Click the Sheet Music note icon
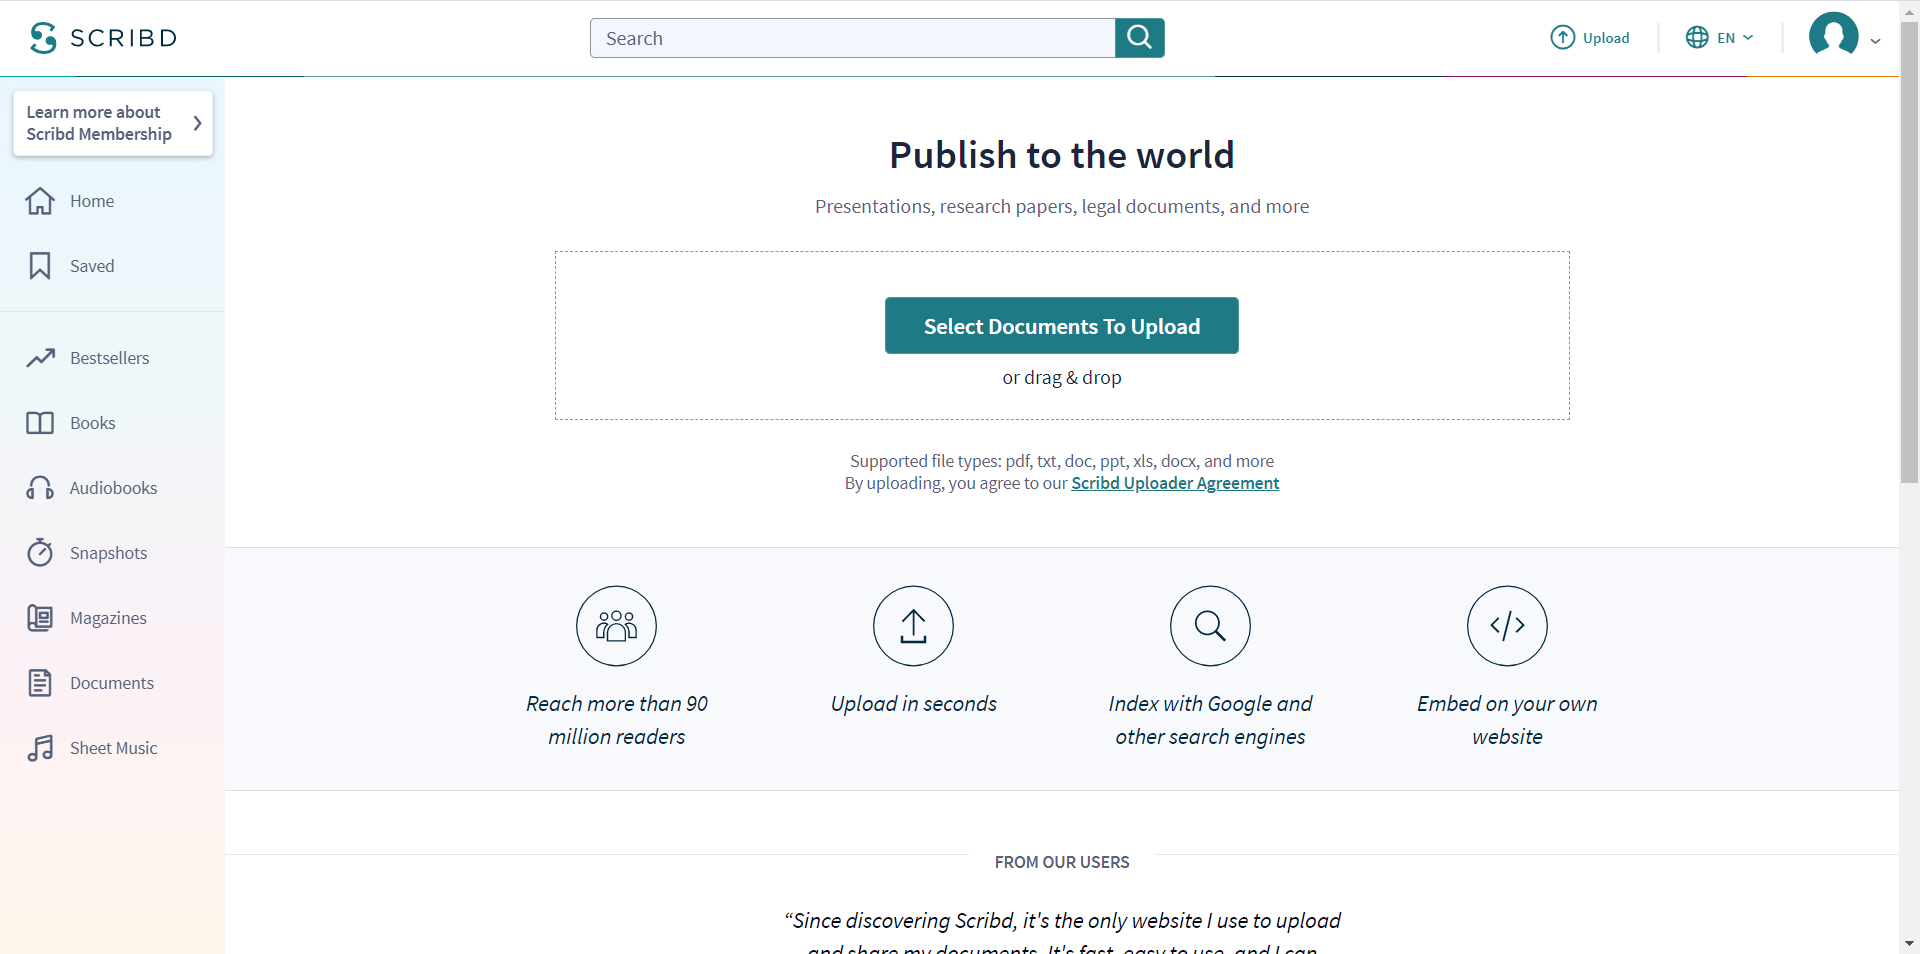This screenshot has width=1920, height=954. 40,748
